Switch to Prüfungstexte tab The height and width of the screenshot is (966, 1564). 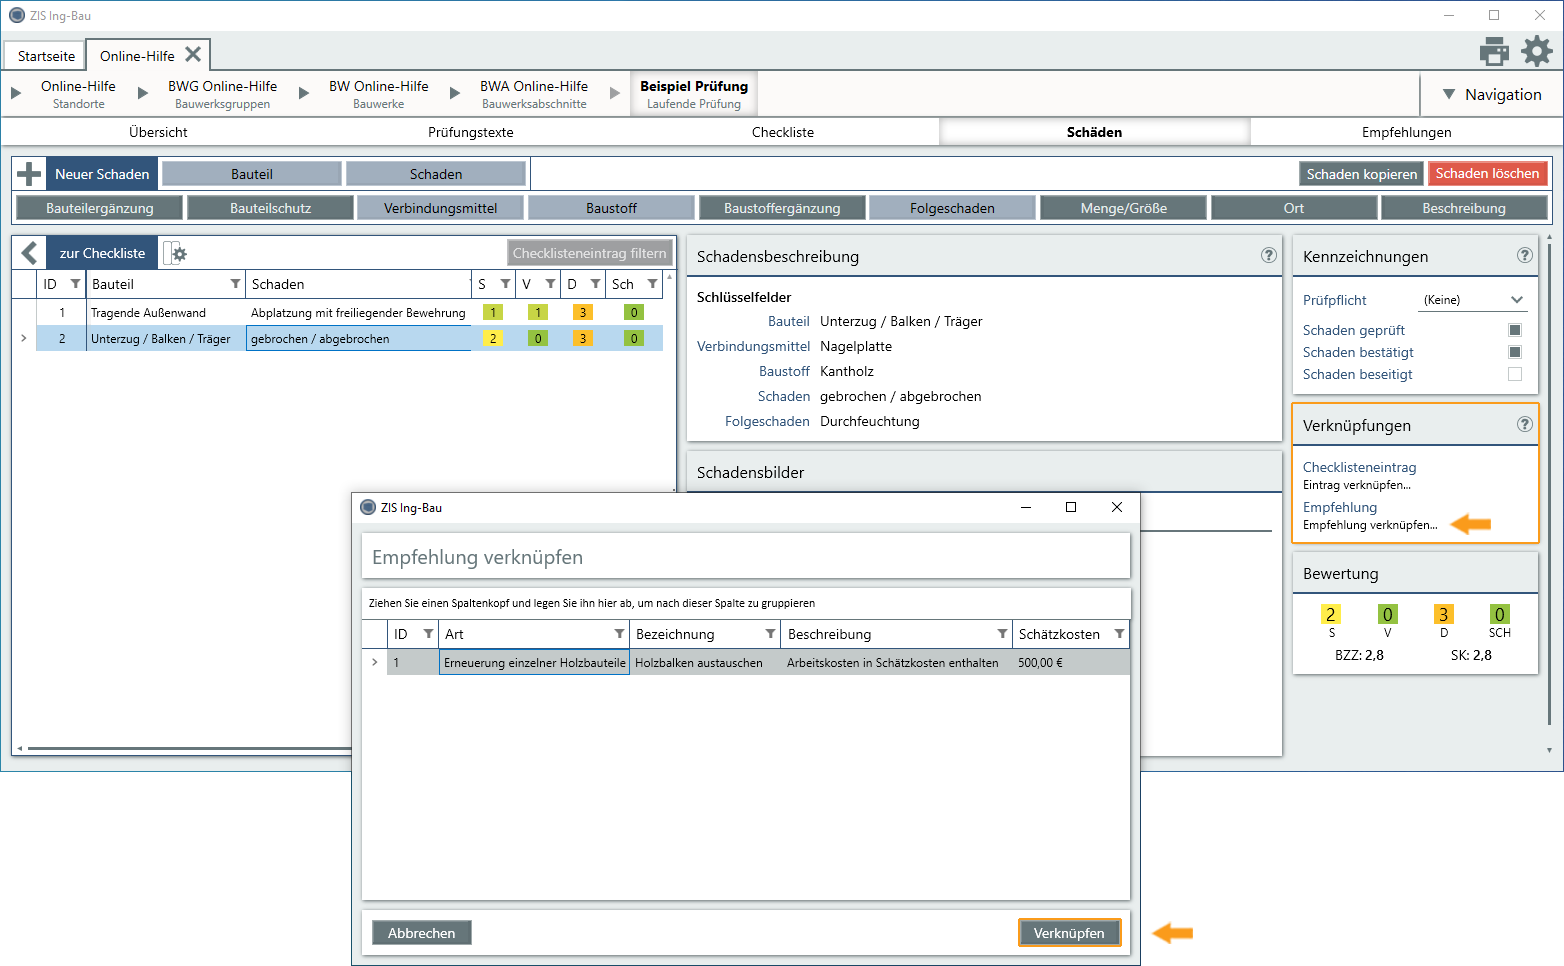tap(471, 132)
